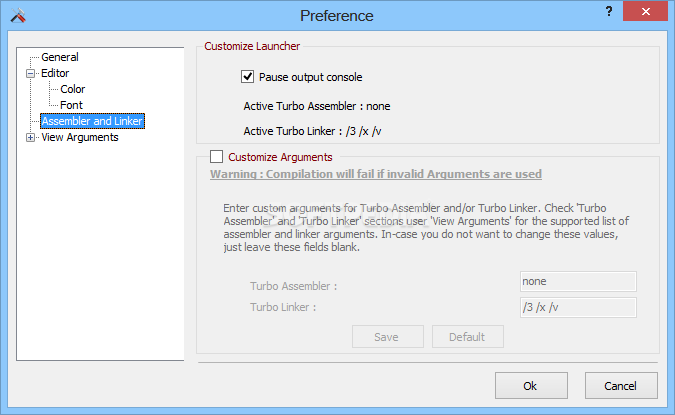Image resolution: width=675 pixels, height=415 pixels.
Task: Click the app icon in title bar
Action: tap(18, 16)
